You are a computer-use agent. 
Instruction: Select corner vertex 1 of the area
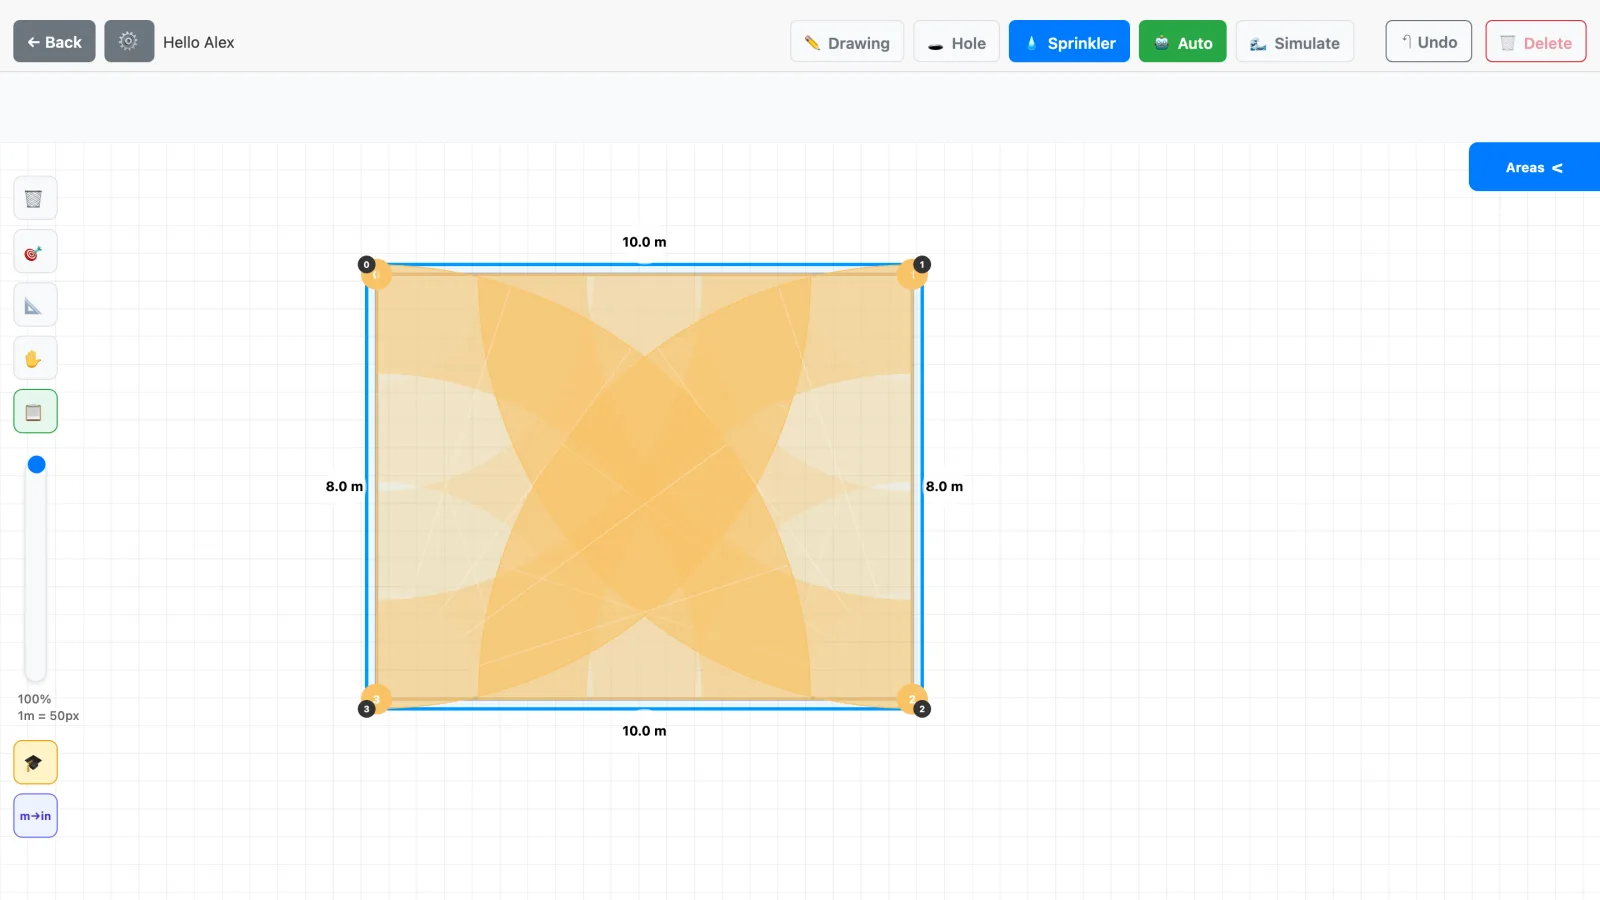[x=922, y=265]
